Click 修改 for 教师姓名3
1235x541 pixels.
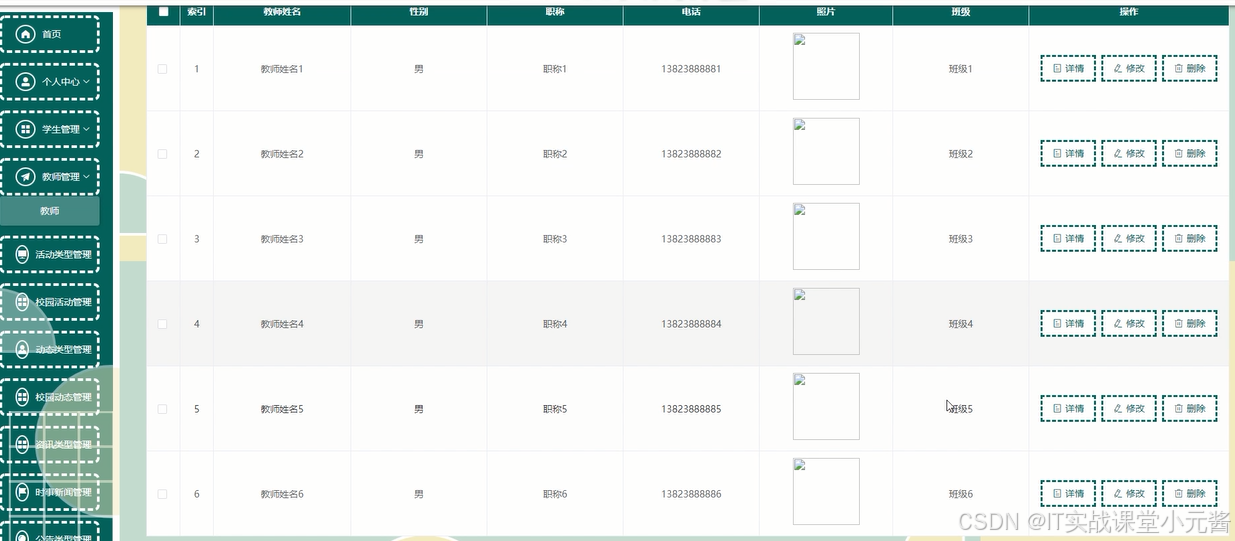coord(1129,239)
